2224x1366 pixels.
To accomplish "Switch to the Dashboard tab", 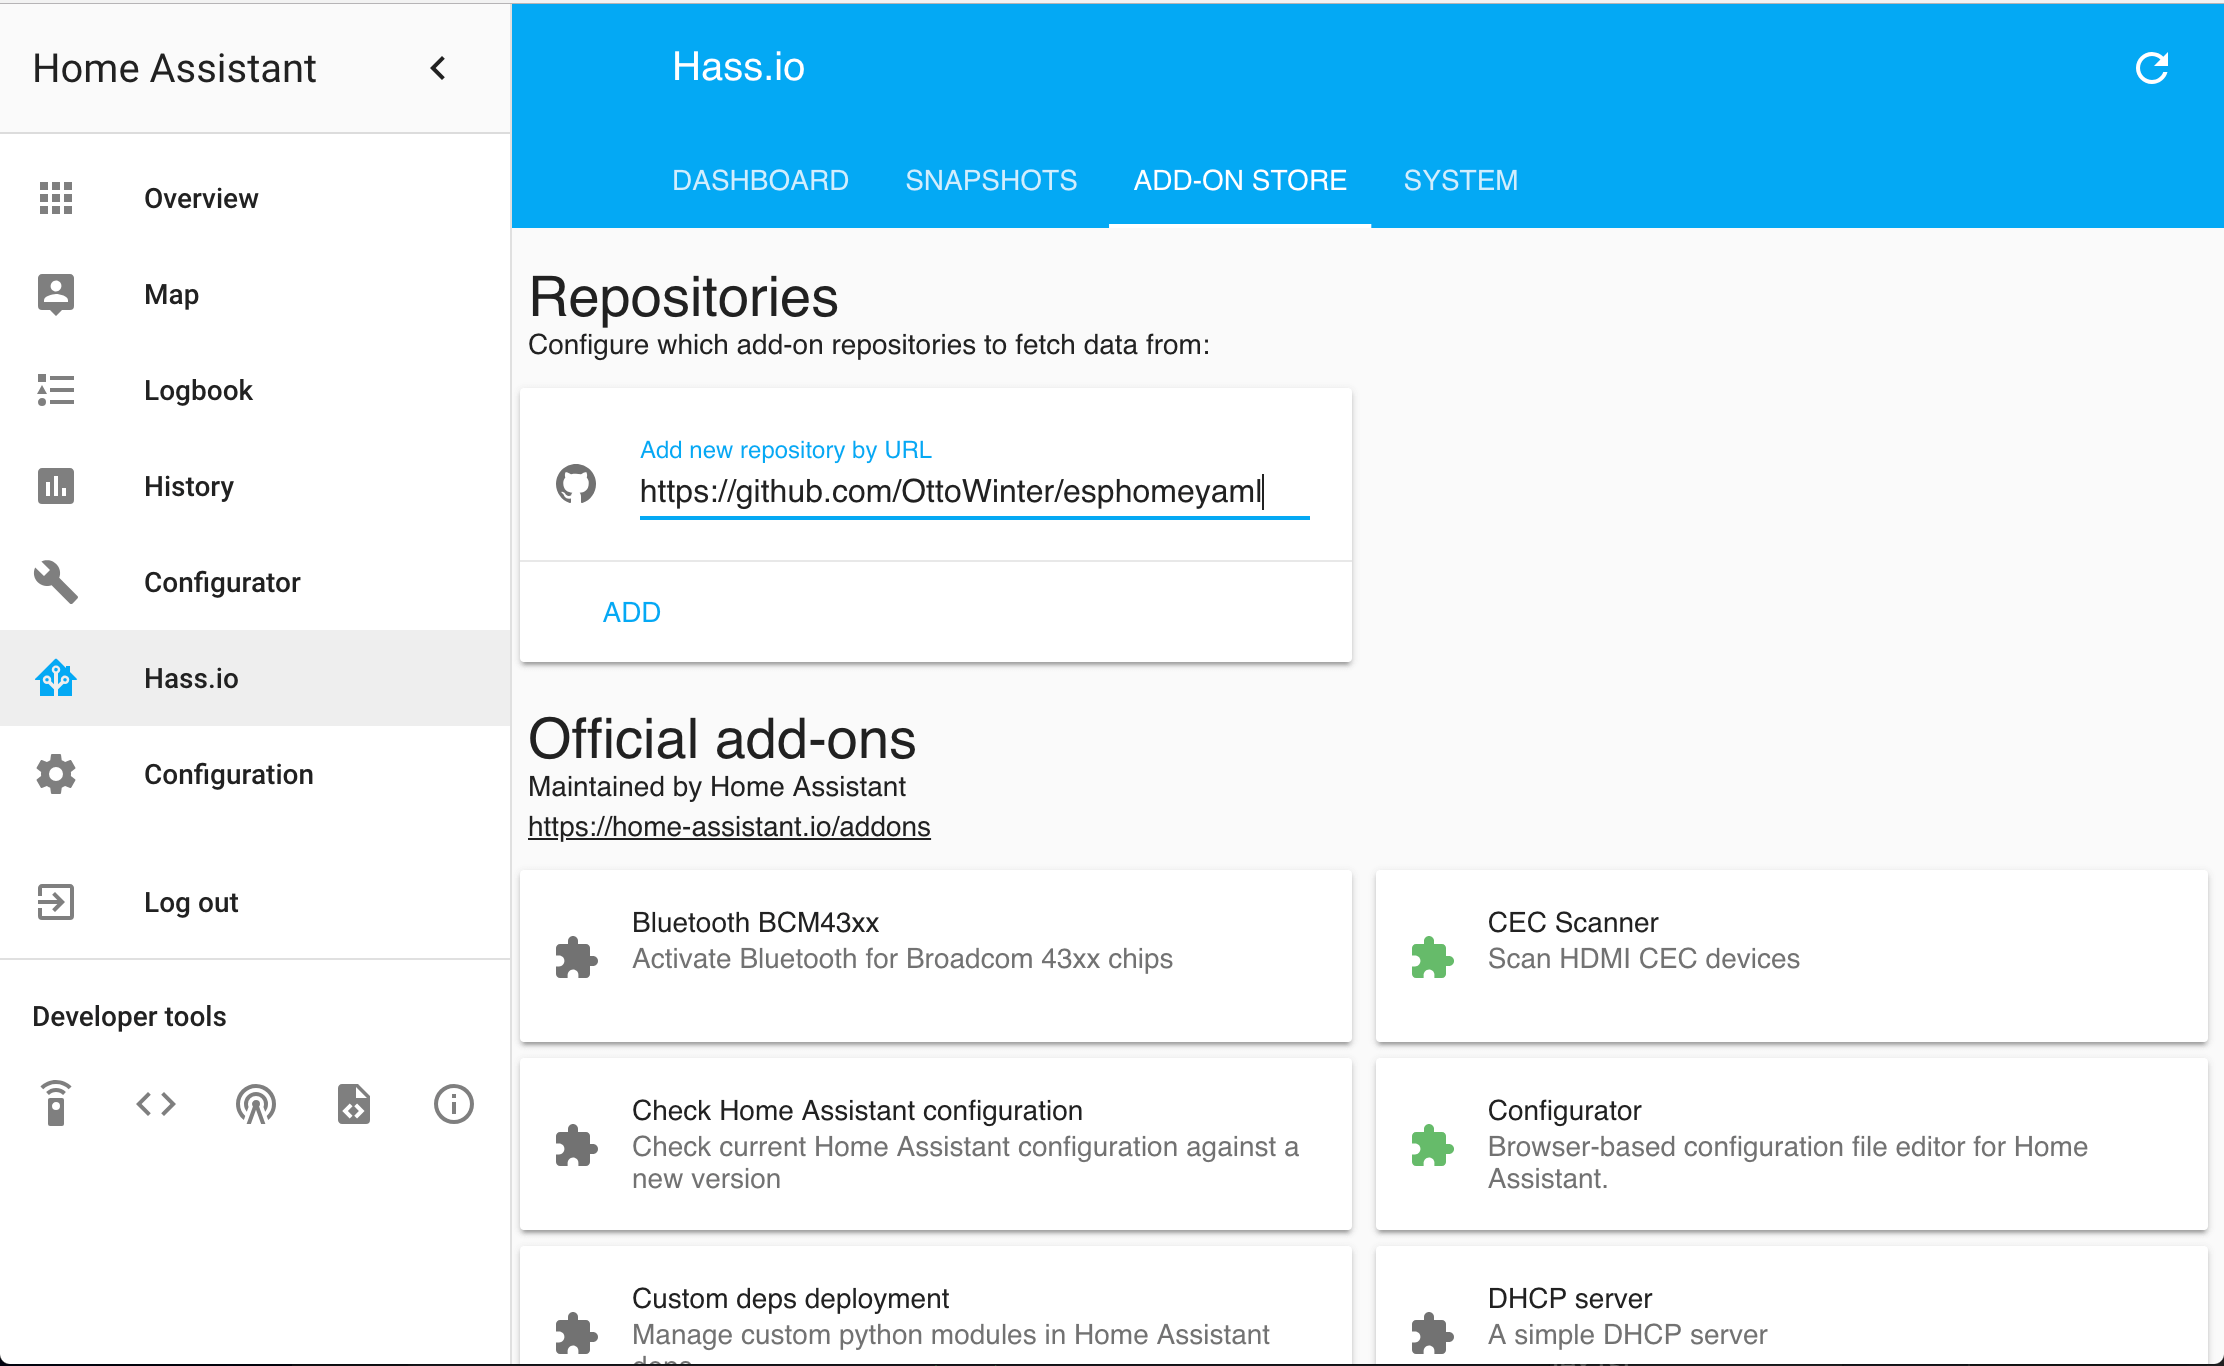I will coord(760,180).
